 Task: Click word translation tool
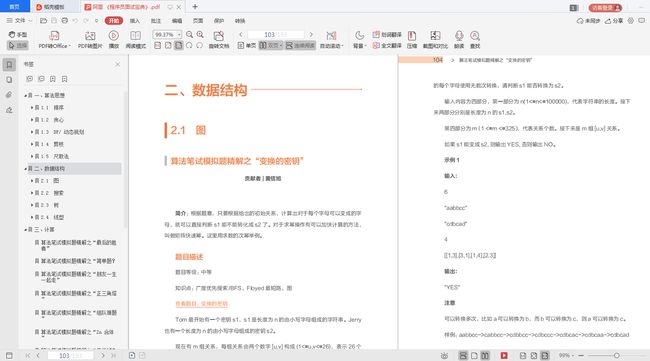[x=387, y=34]
